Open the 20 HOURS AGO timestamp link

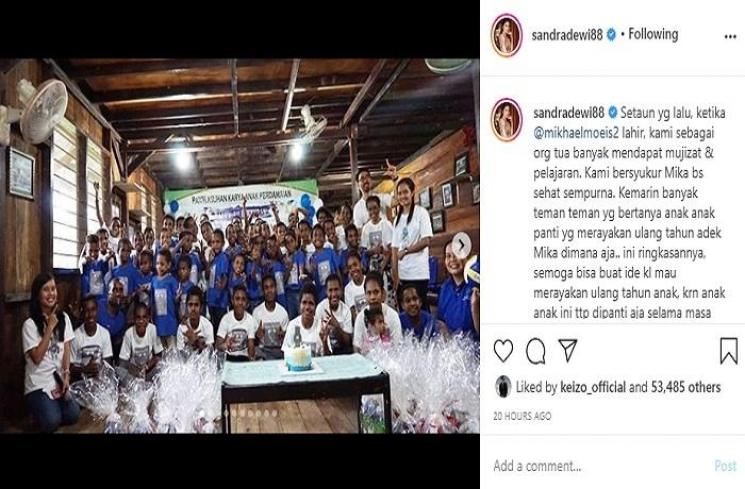522,416
